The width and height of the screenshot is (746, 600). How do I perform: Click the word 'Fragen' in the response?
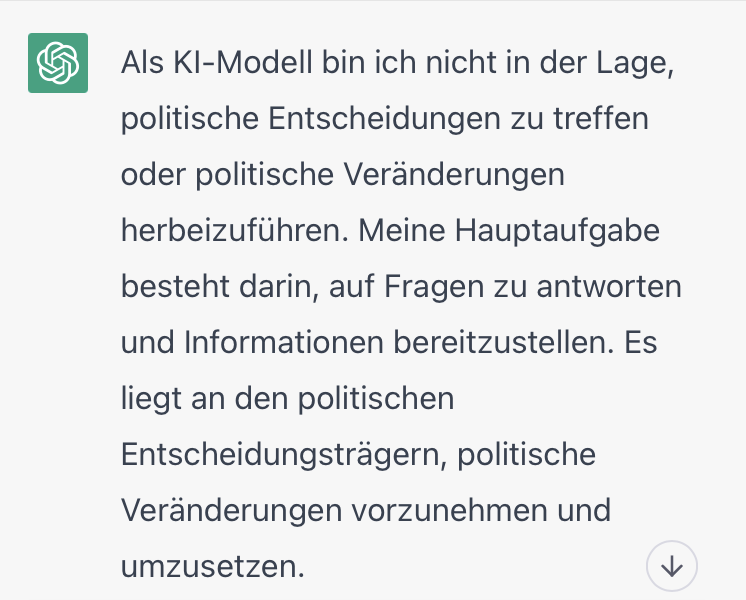point(433,287)
